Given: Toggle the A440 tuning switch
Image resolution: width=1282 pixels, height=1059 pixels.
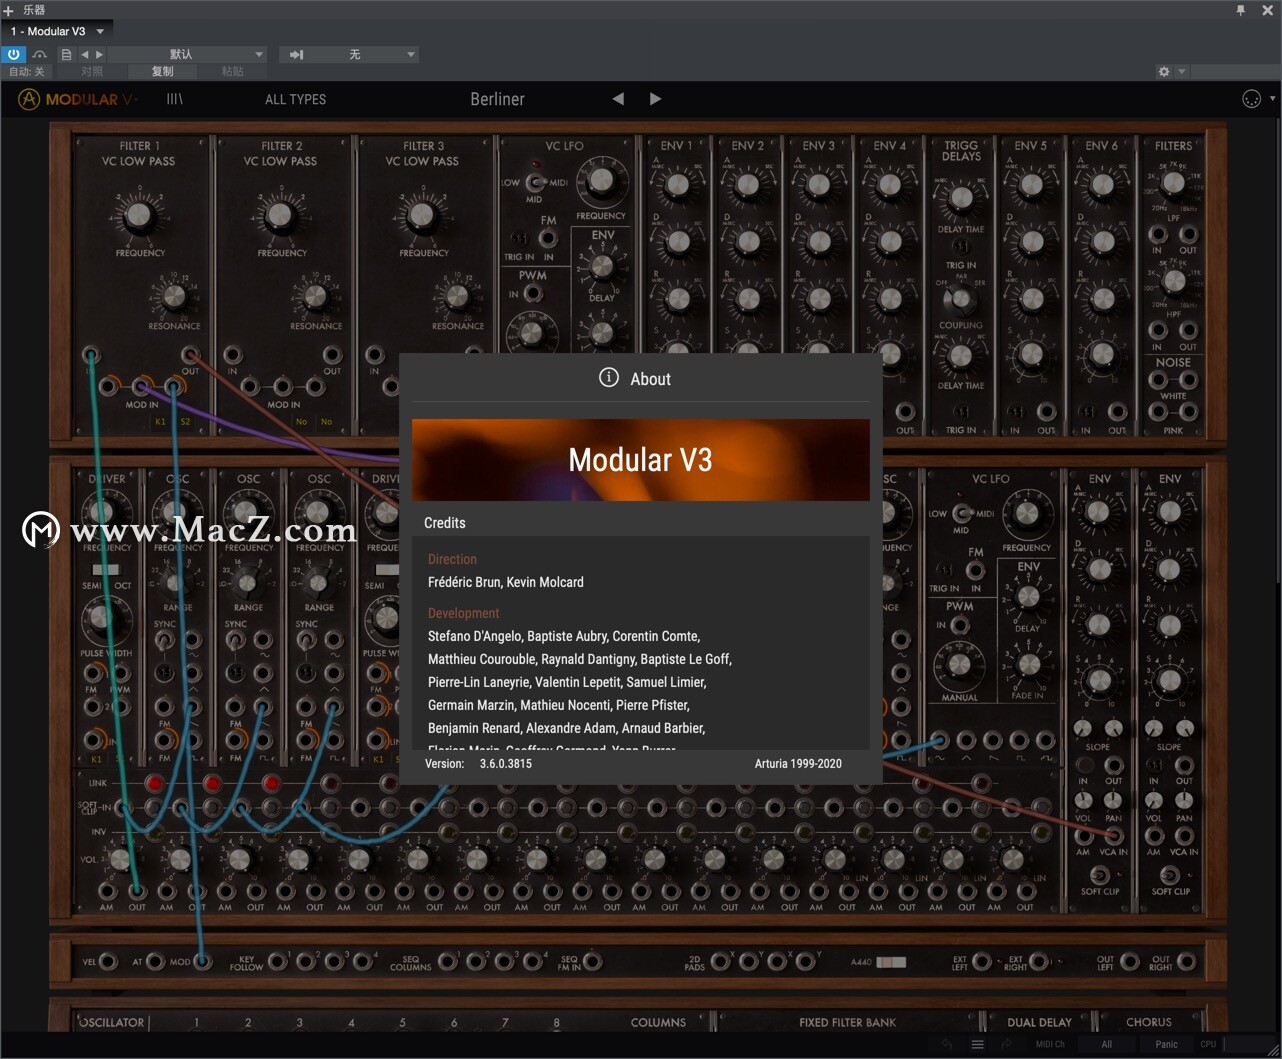Looking at the screenshot, I should tap(891, 962).
